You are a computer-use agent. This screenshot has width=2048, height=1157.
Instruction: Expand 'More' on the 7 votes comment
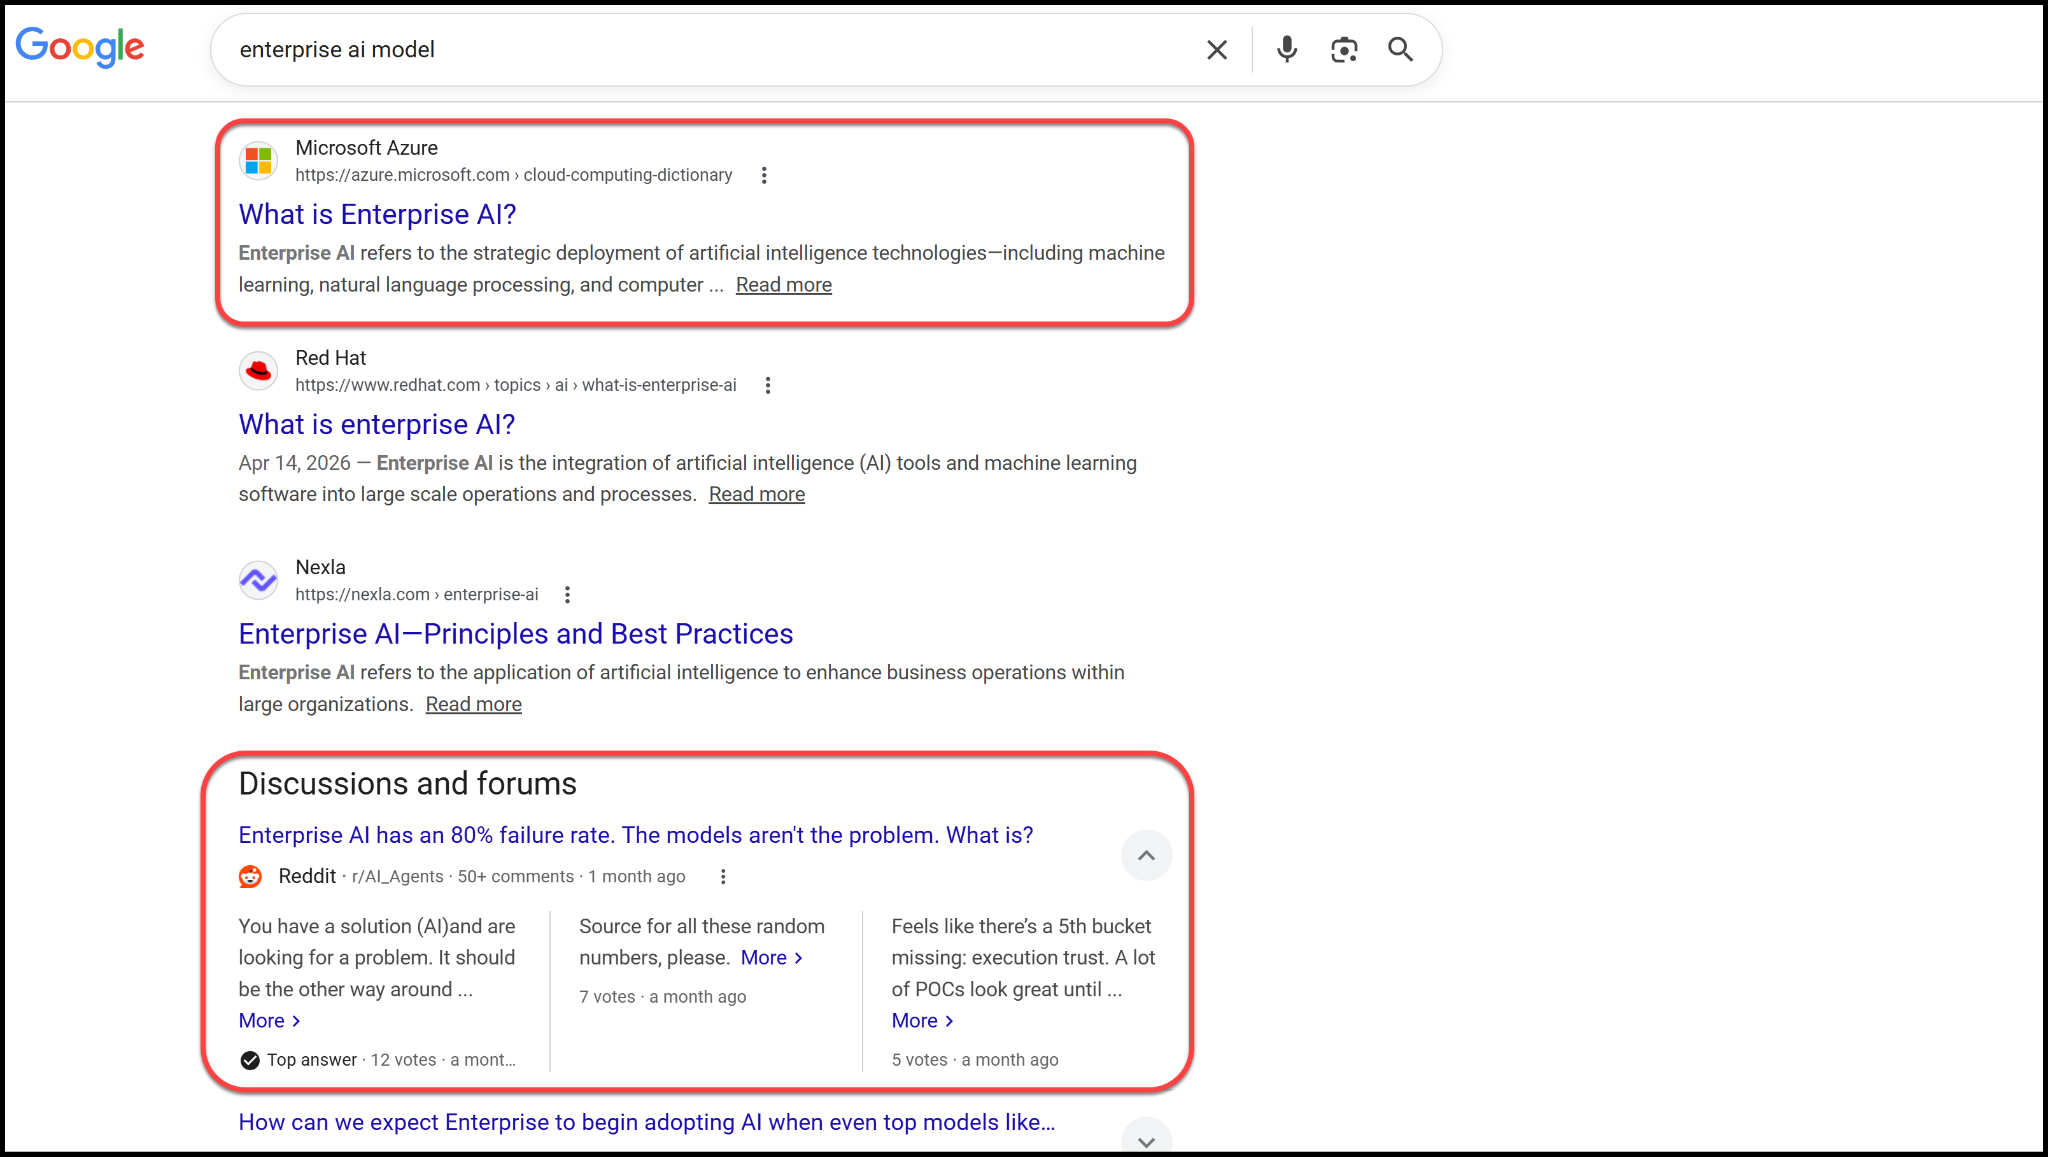tap(771, 958)
